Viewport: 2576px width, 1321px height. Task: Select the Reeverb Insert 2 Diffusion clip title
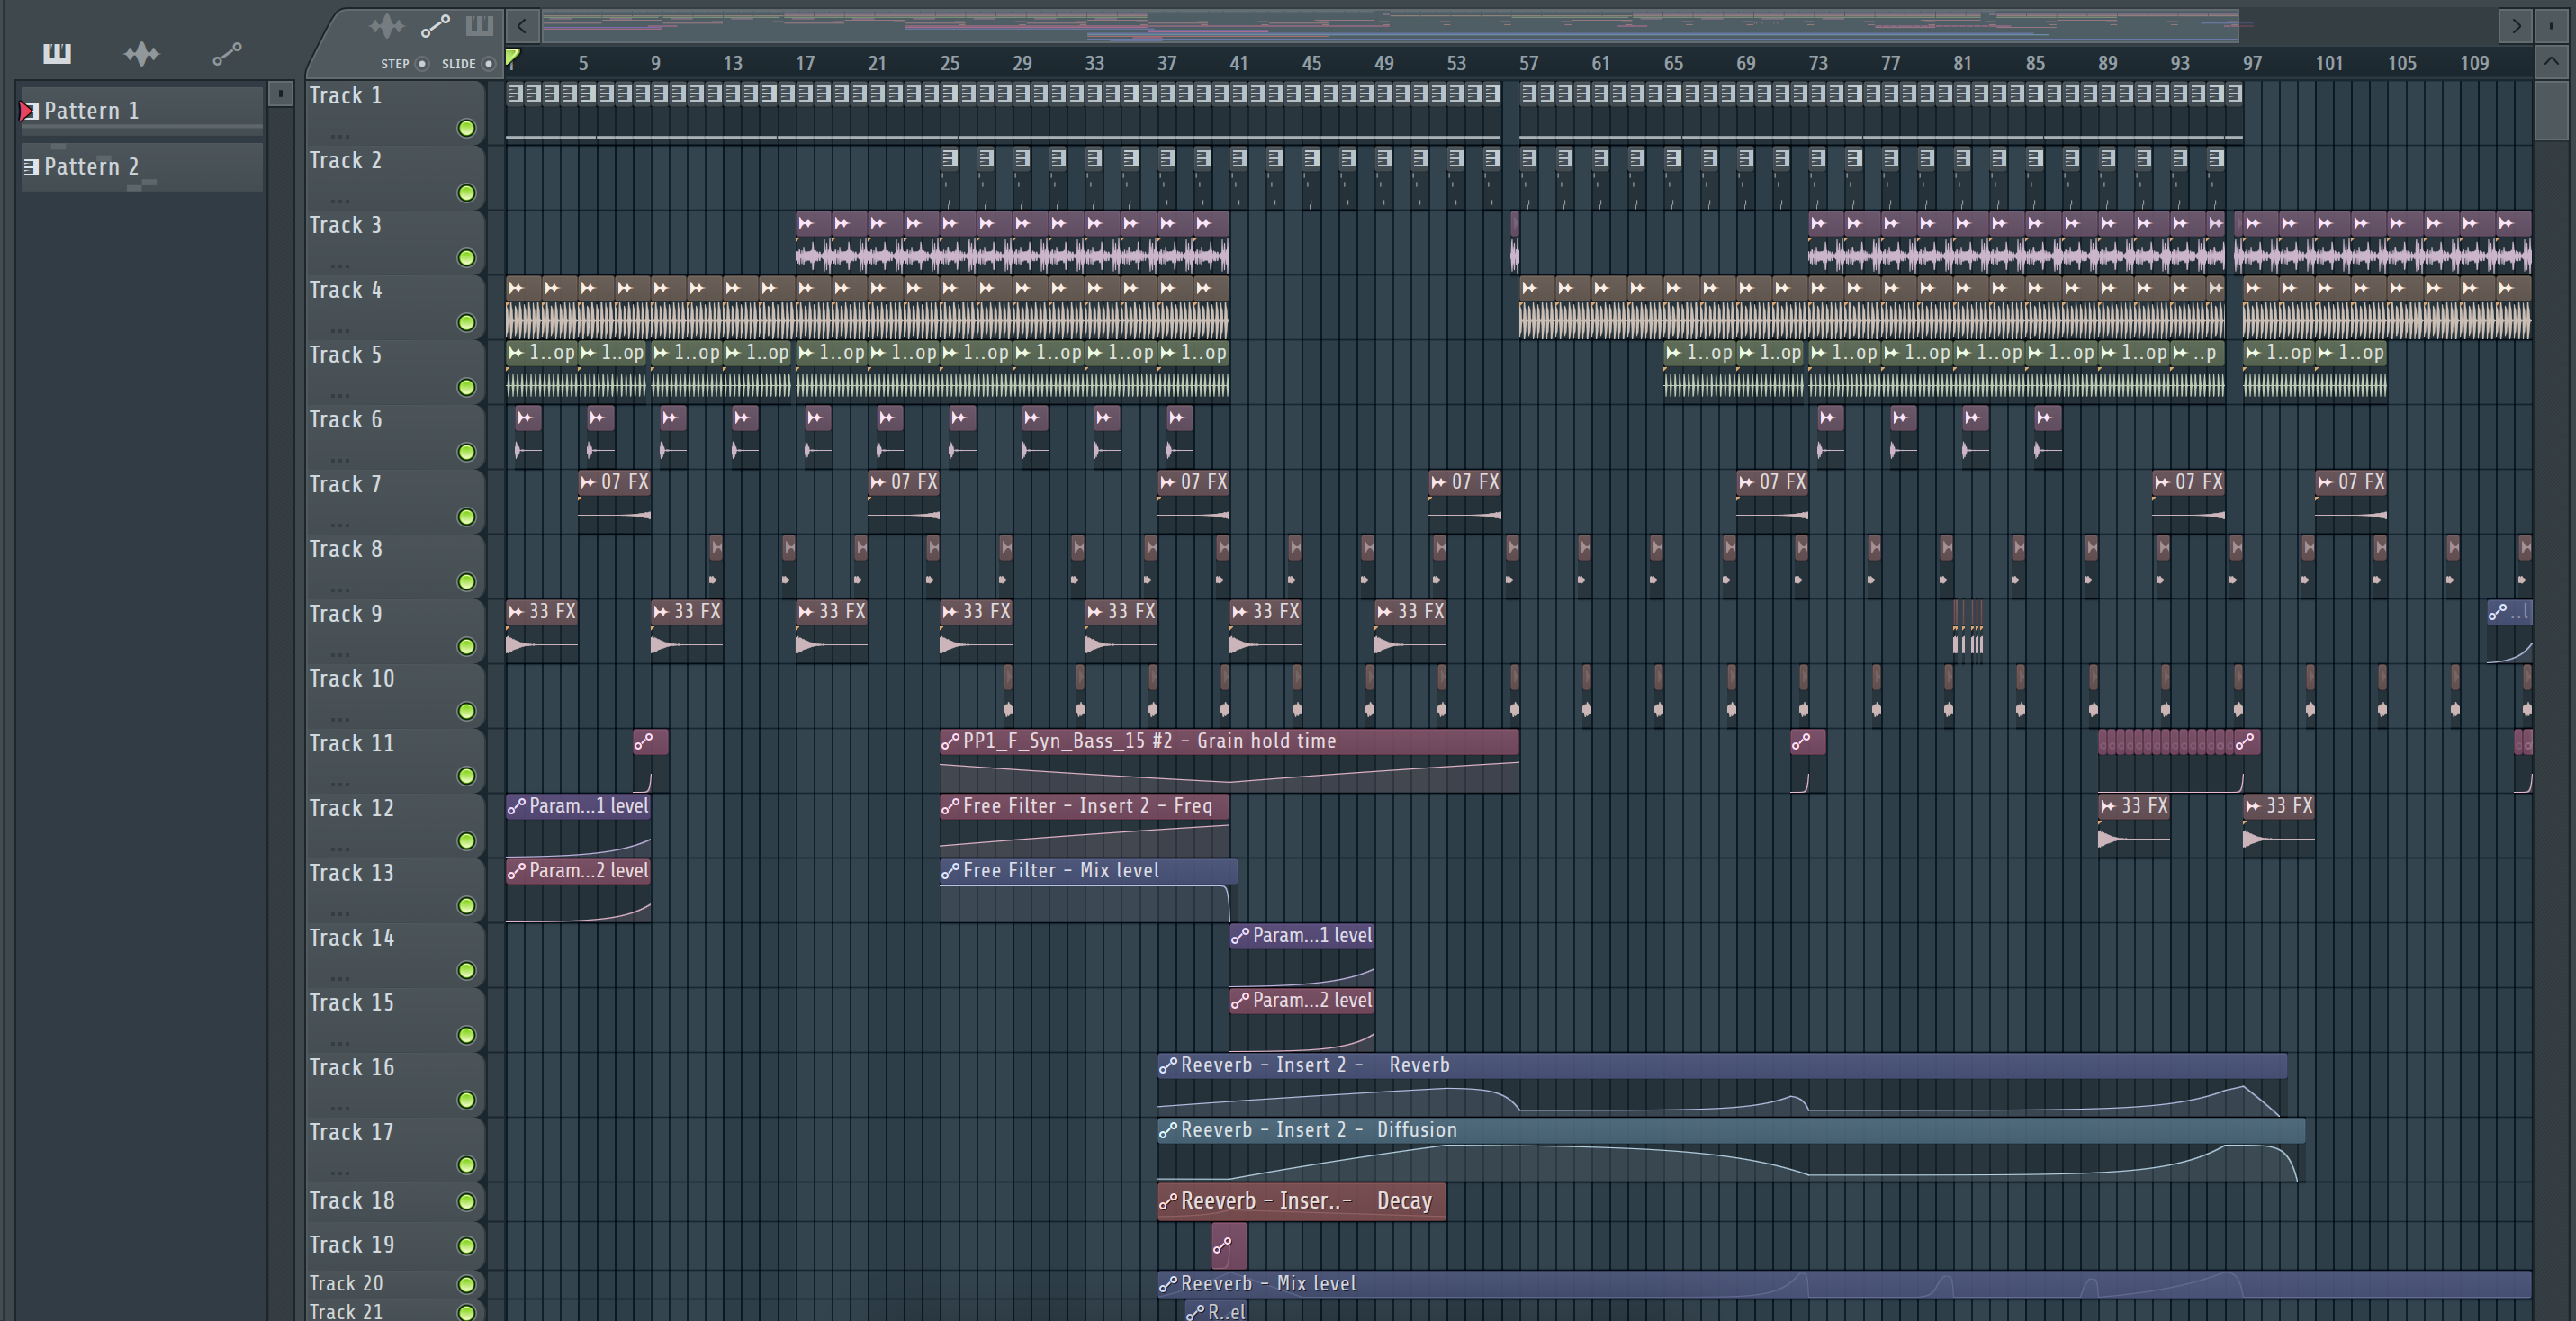[1318, 1130]
